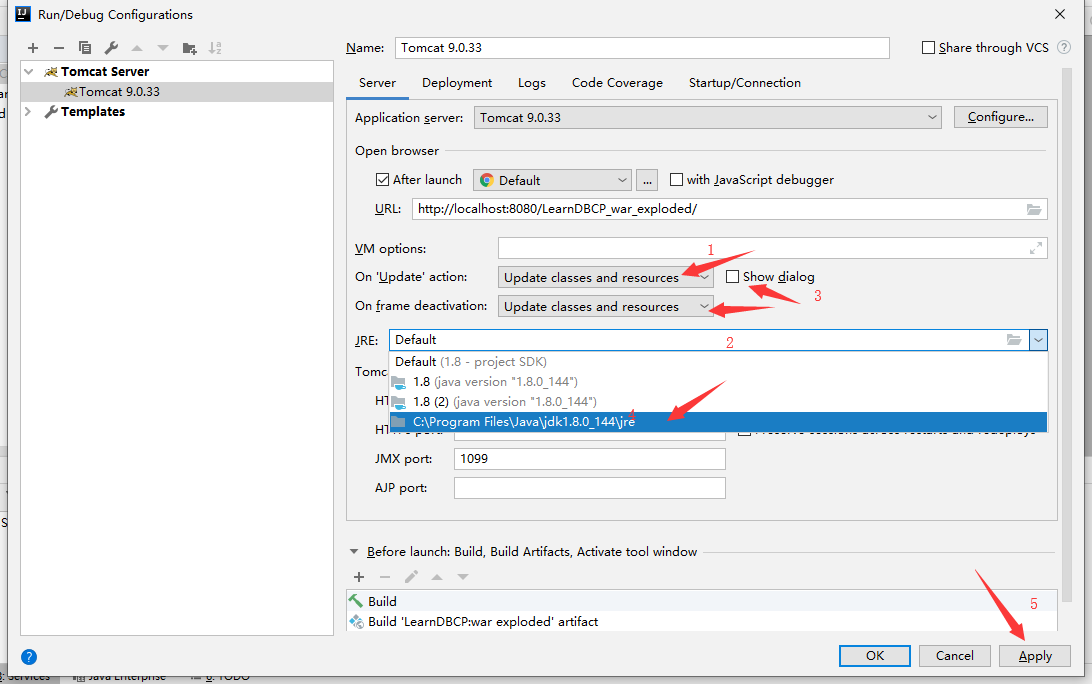
Task: Select Build 'LearnDBCP:war exploded' artifact row
Action: tap(701, 621)
